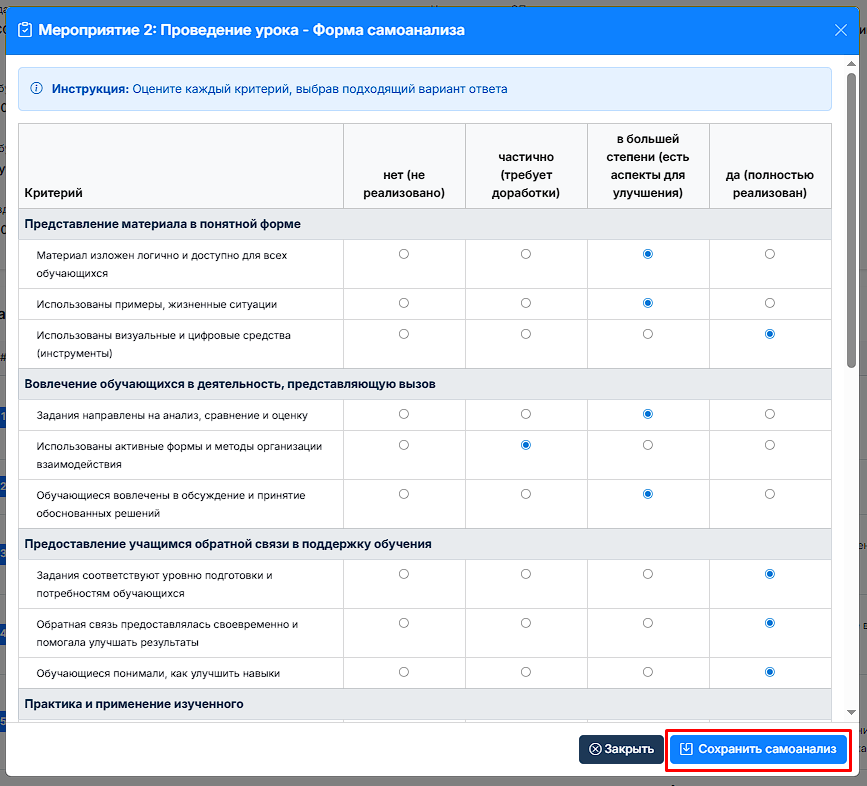Click the info icon beside Инструкция
Screen dimensions: 867x786
click(x=36, y=88)
